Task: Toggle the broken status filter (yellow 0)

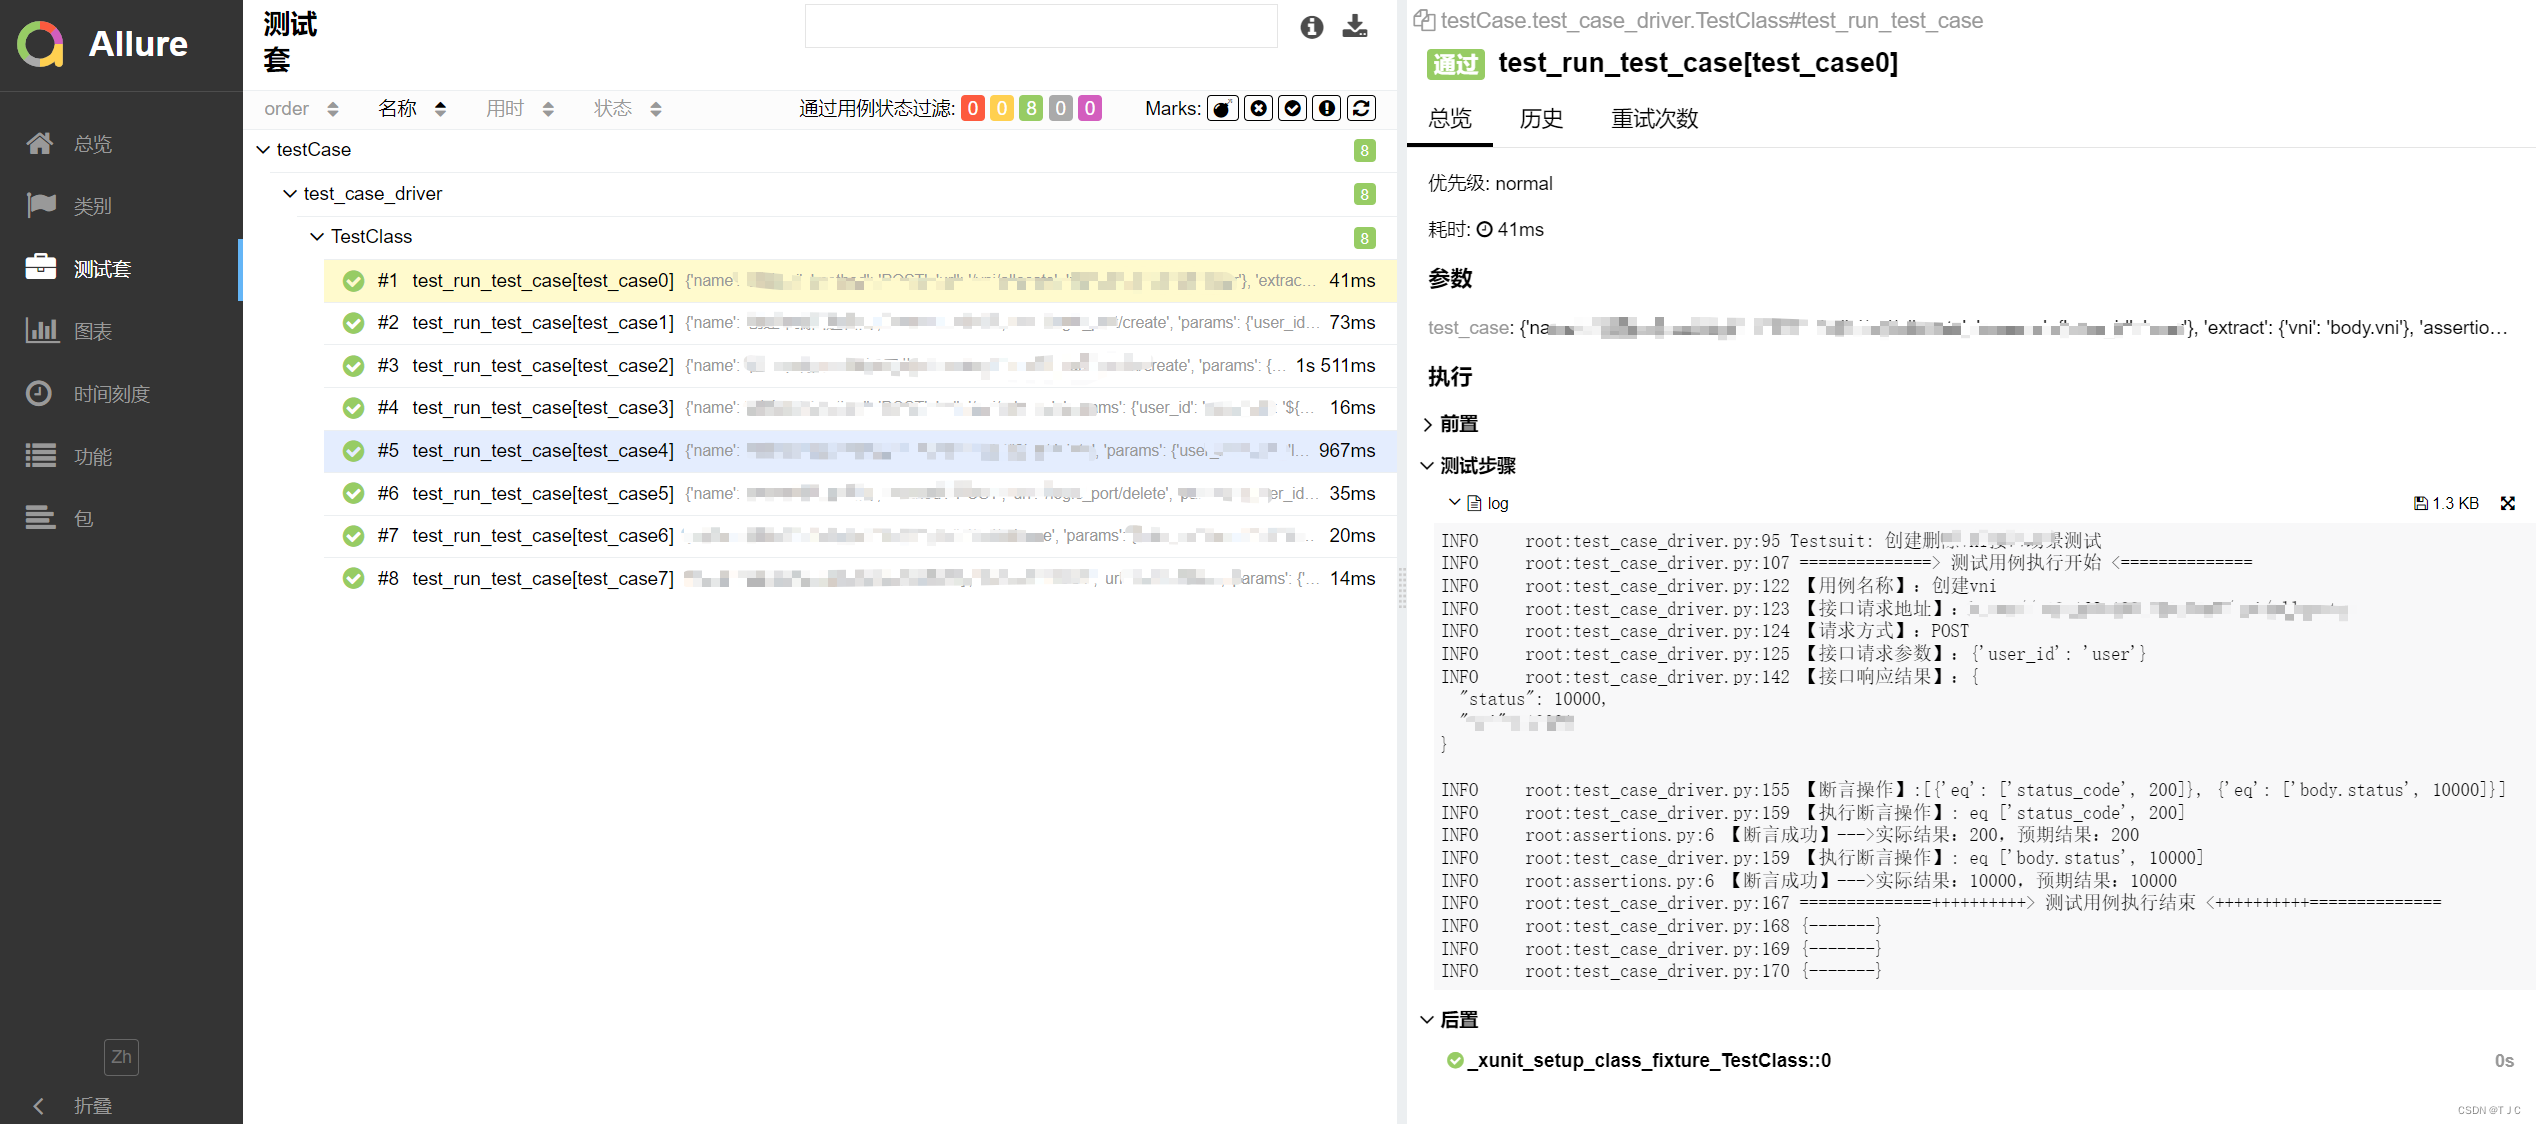Action: pyautogui.click(x=1002, y=108)
